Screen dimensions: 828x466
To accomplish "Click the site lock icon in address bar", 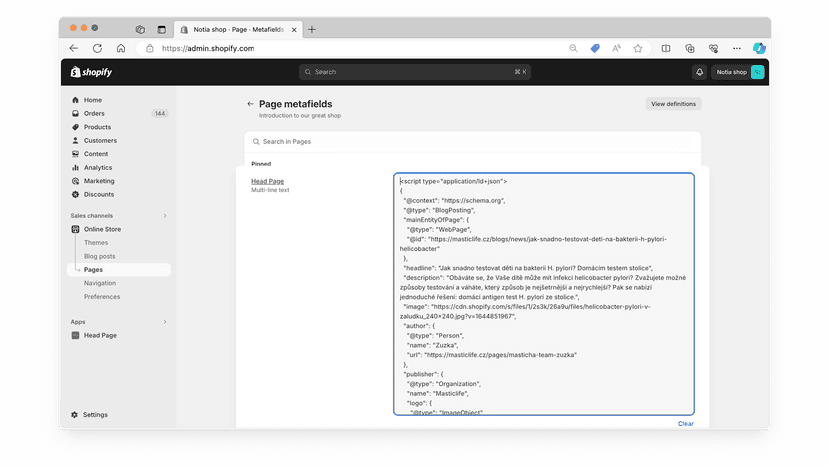I will pyautogui.click(x=150, y=48).
